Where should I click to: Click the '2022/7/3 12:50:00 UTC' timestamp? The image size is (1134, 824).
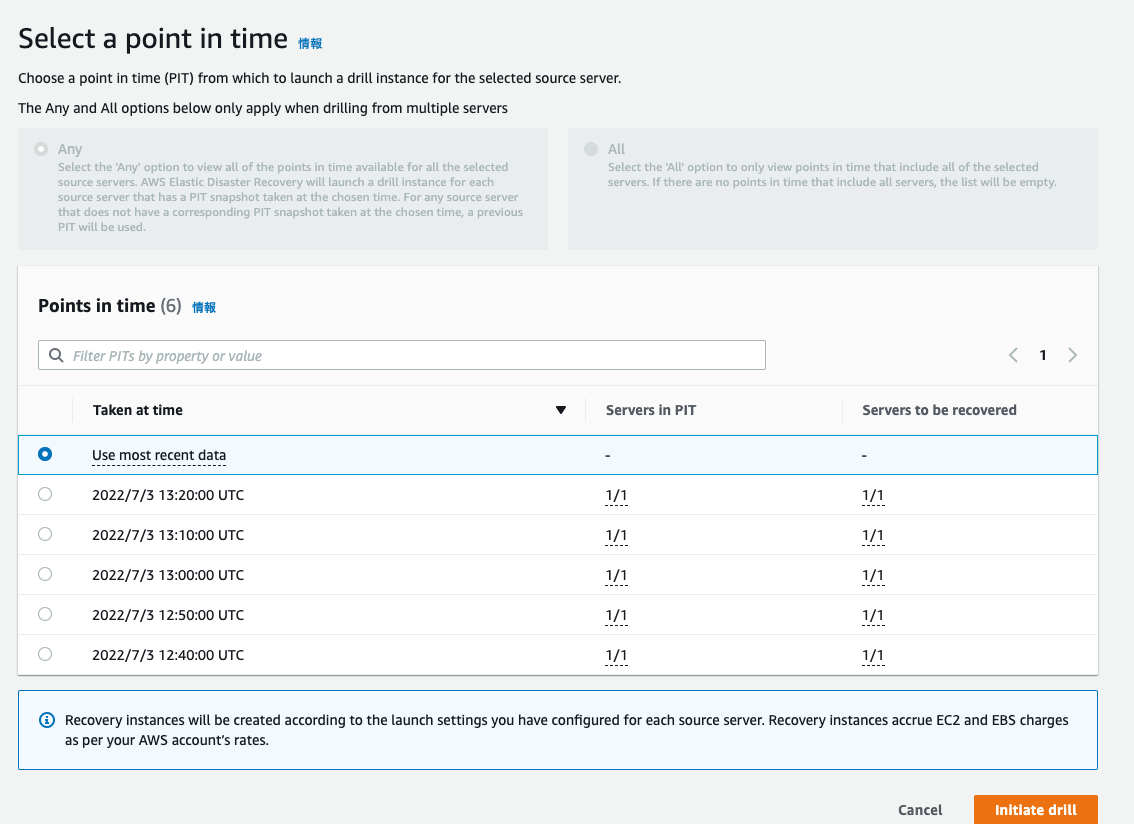(x=168, y=615)
